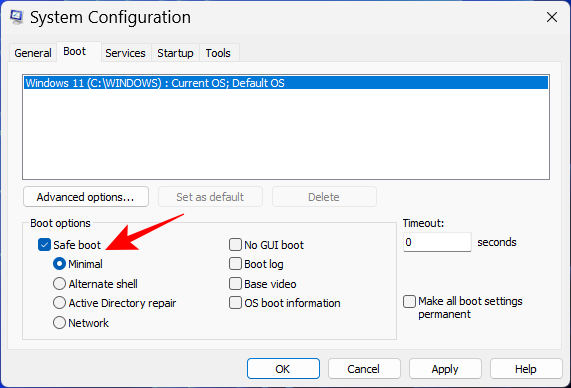
Task: Uncheck the Safe boot checkbox
Action: point(44,245)
